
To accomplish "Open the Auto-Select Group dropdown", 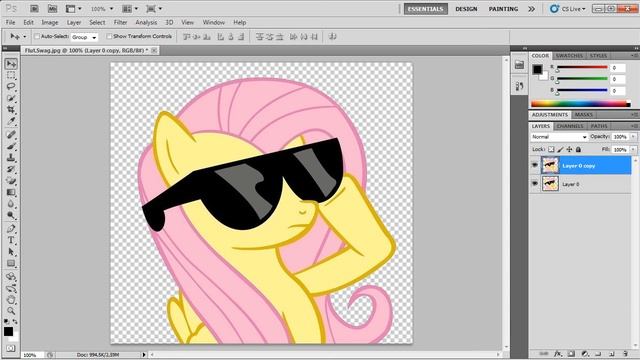I will pos(84,37).
